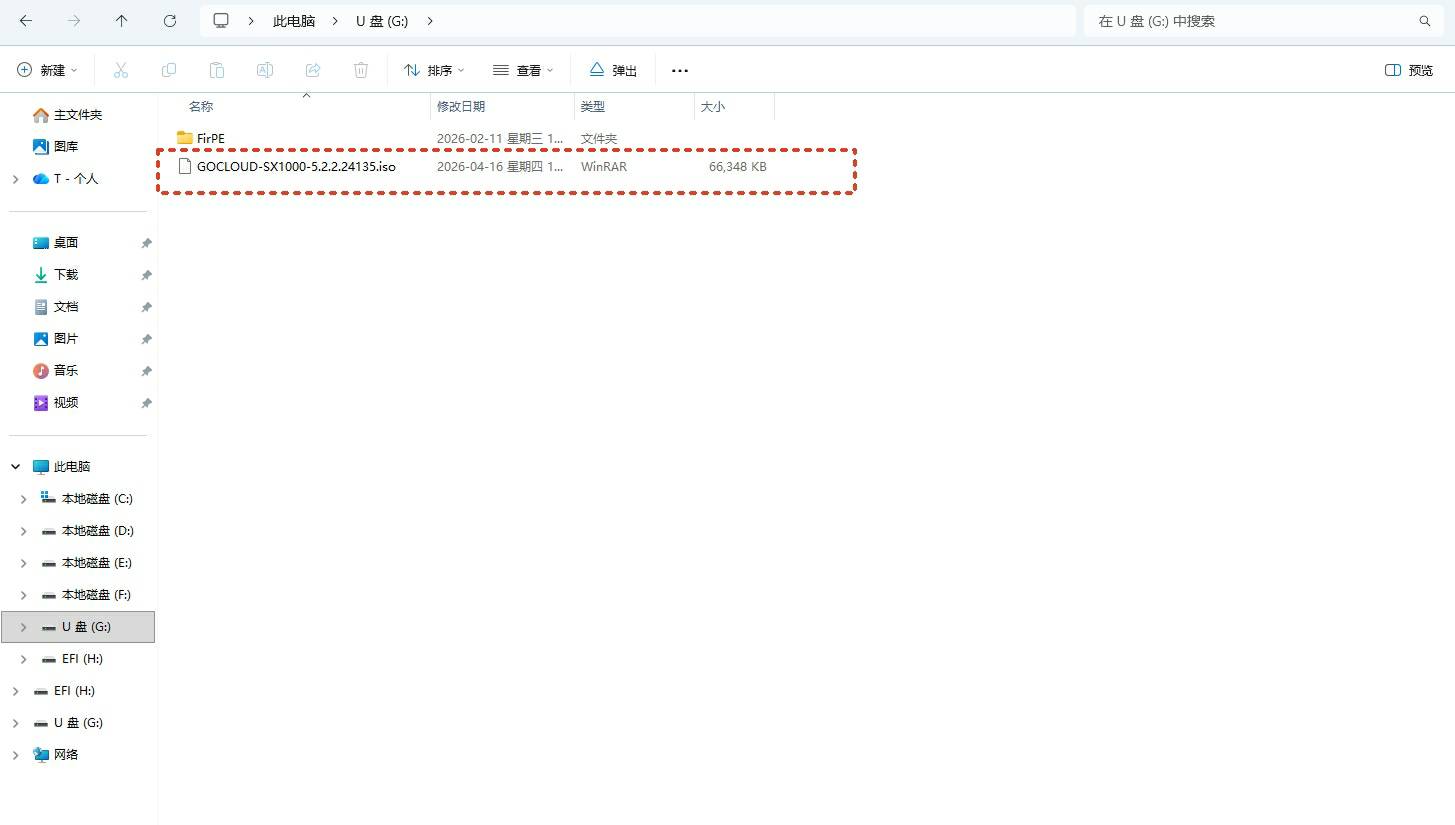Viewport: 1455px width, 825px height.
Task: Click the search magnifier icon
Action: click(1425, 21)
